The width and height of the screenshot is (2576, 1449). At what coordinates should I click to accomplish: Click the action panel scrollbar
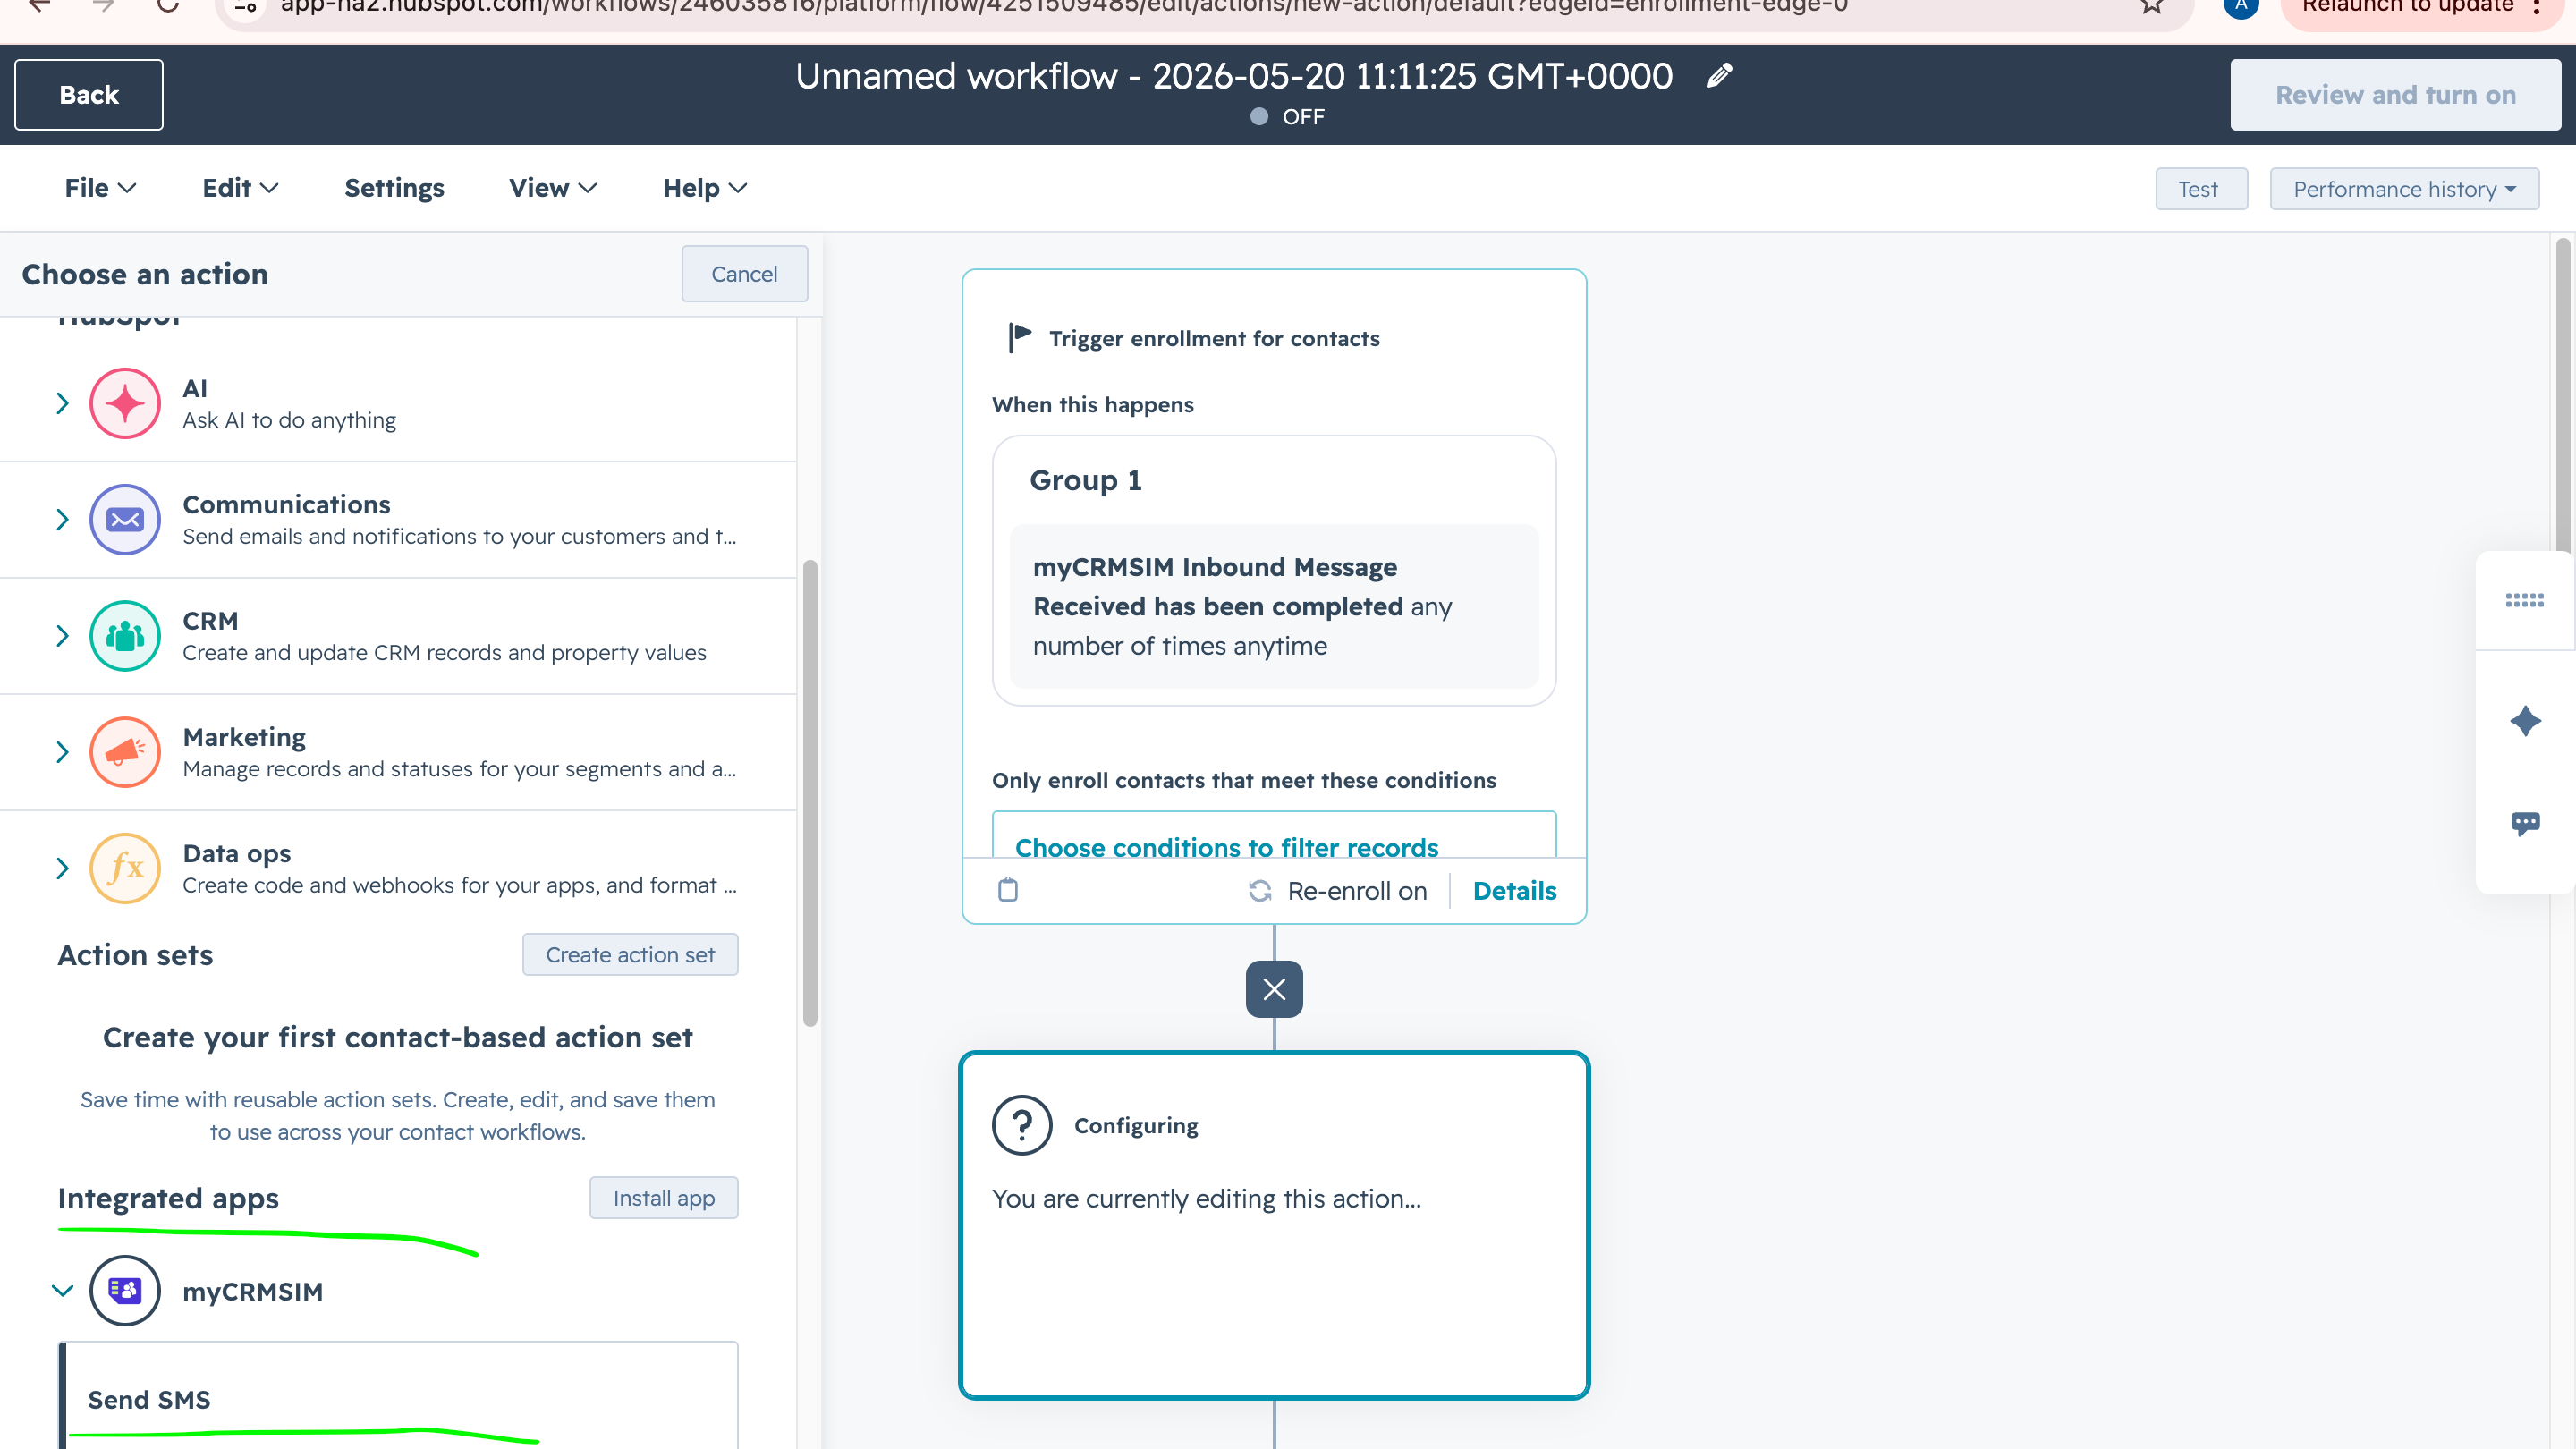point(810,793)
